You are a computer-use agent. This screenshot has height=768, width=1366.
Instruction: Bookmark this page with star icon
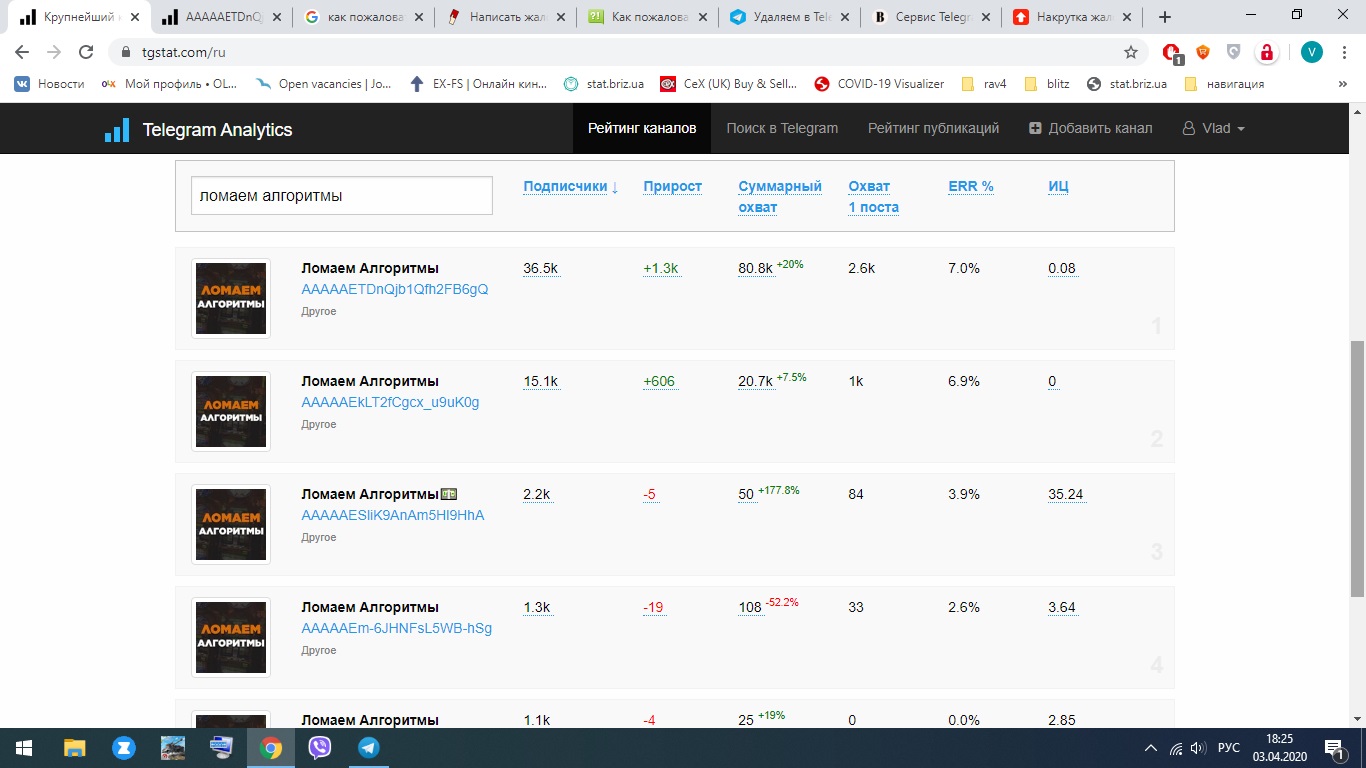[x=1131, y=52]
